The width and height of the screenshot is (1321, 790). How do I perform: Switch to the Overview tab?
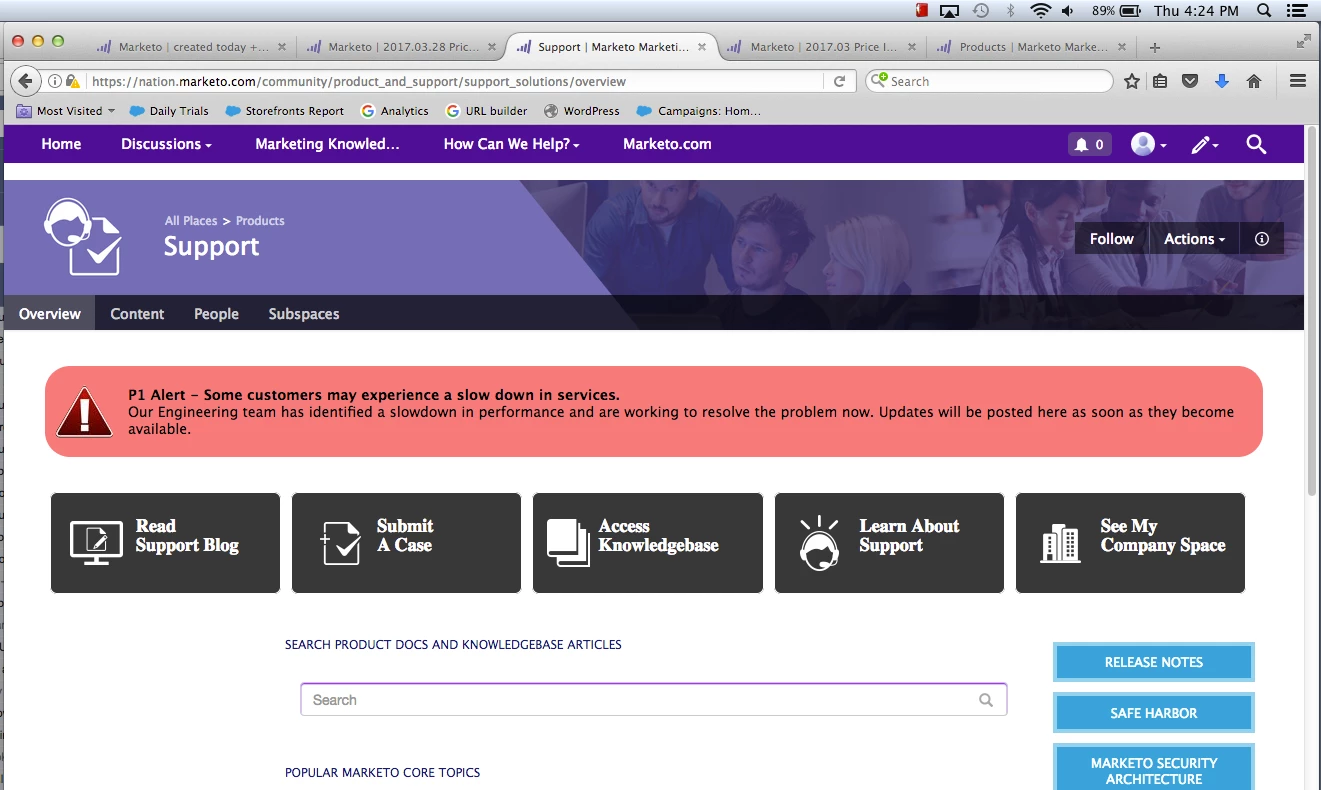pos(50,313)
